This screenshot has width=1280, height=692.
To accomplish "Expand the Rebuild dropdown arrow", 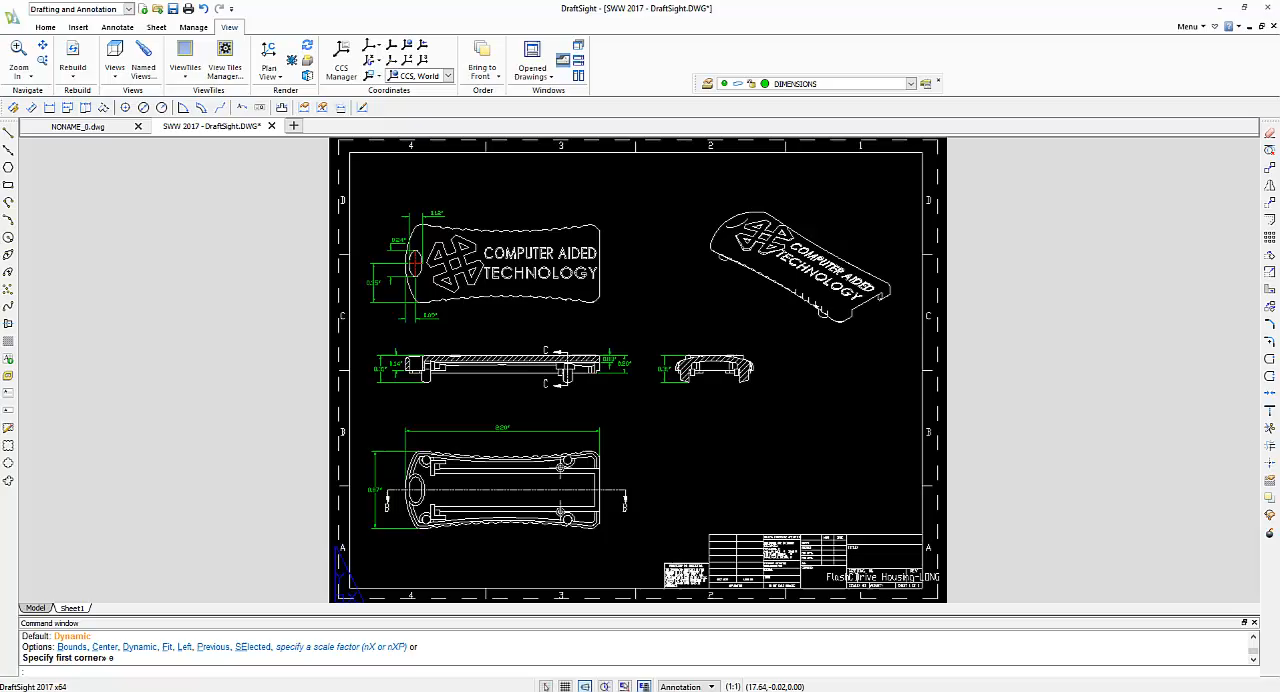I will coord(72,77).
